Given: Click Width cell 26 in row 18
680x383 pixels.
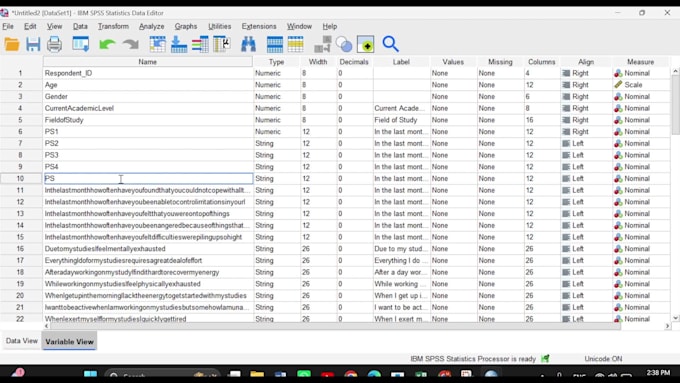Looking at the screenshot, I should (318, 272).
